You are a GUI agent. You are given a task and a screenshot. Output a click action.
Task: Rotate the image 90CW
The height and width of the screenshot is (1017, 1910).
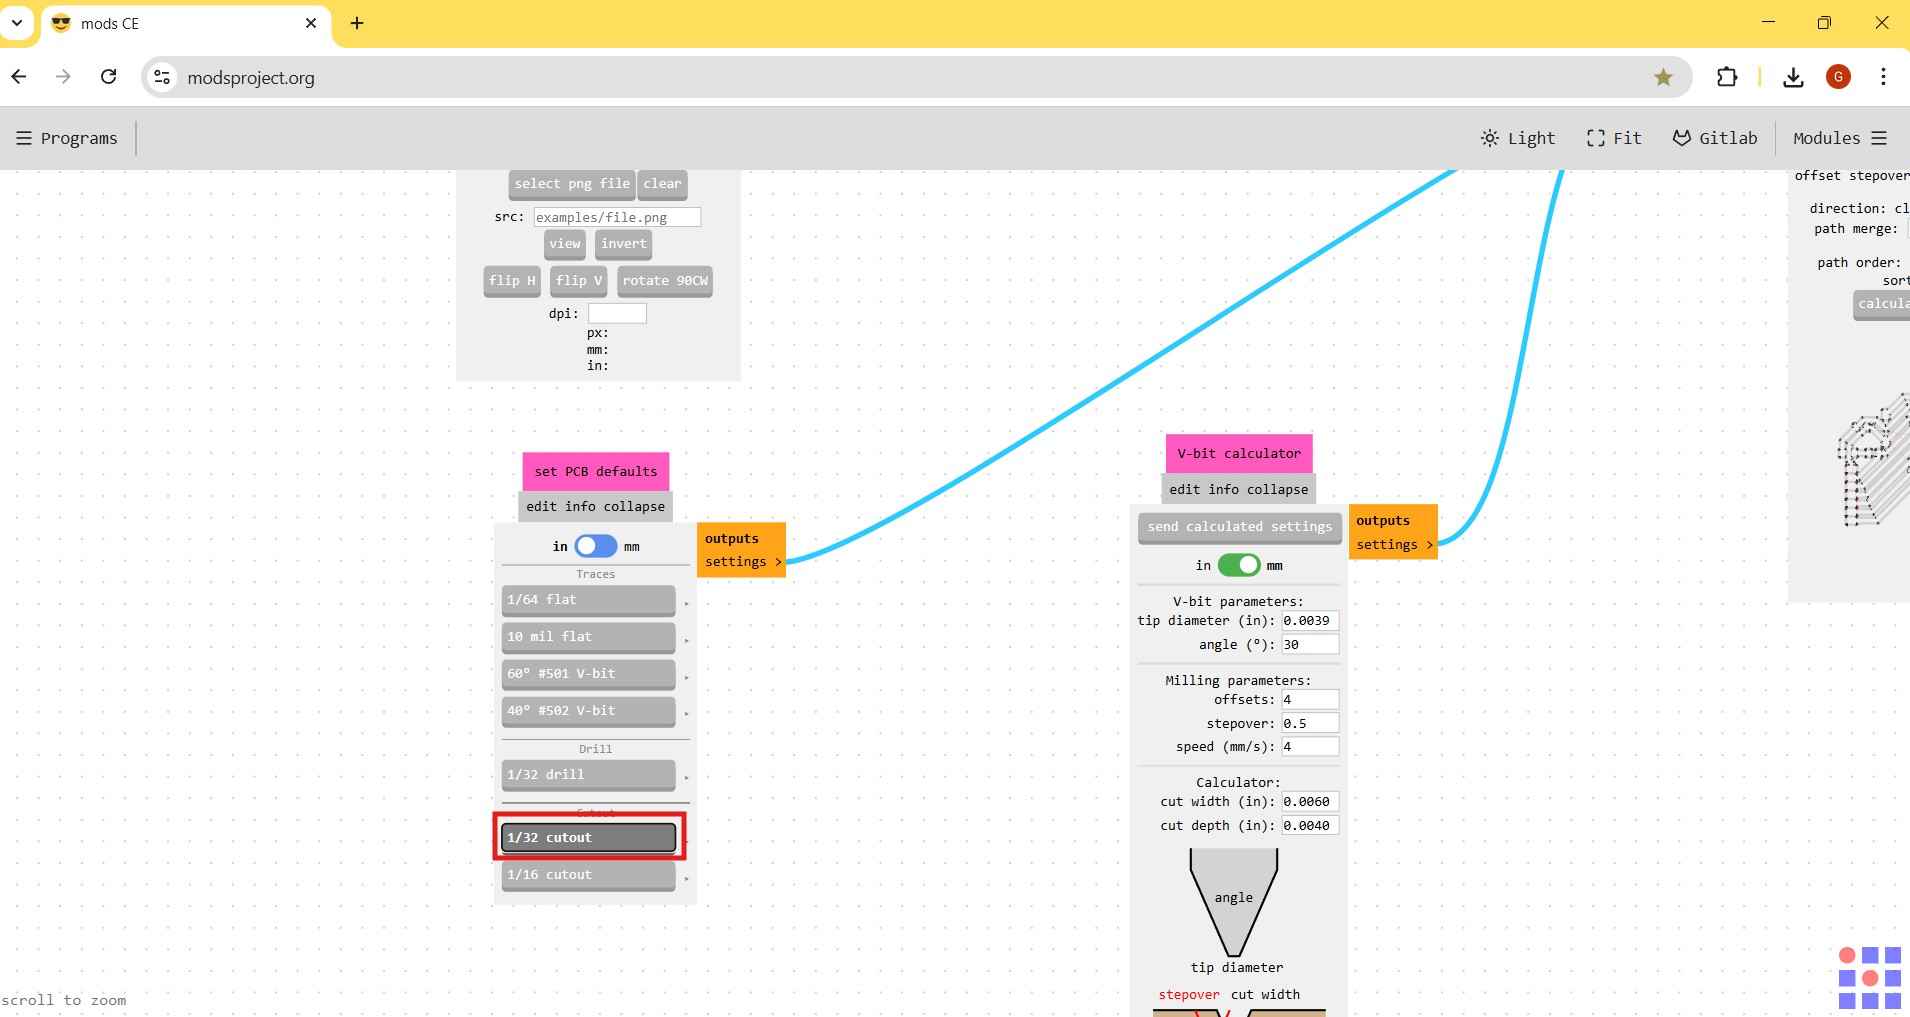pyautogui.click(x=665, y=281)
